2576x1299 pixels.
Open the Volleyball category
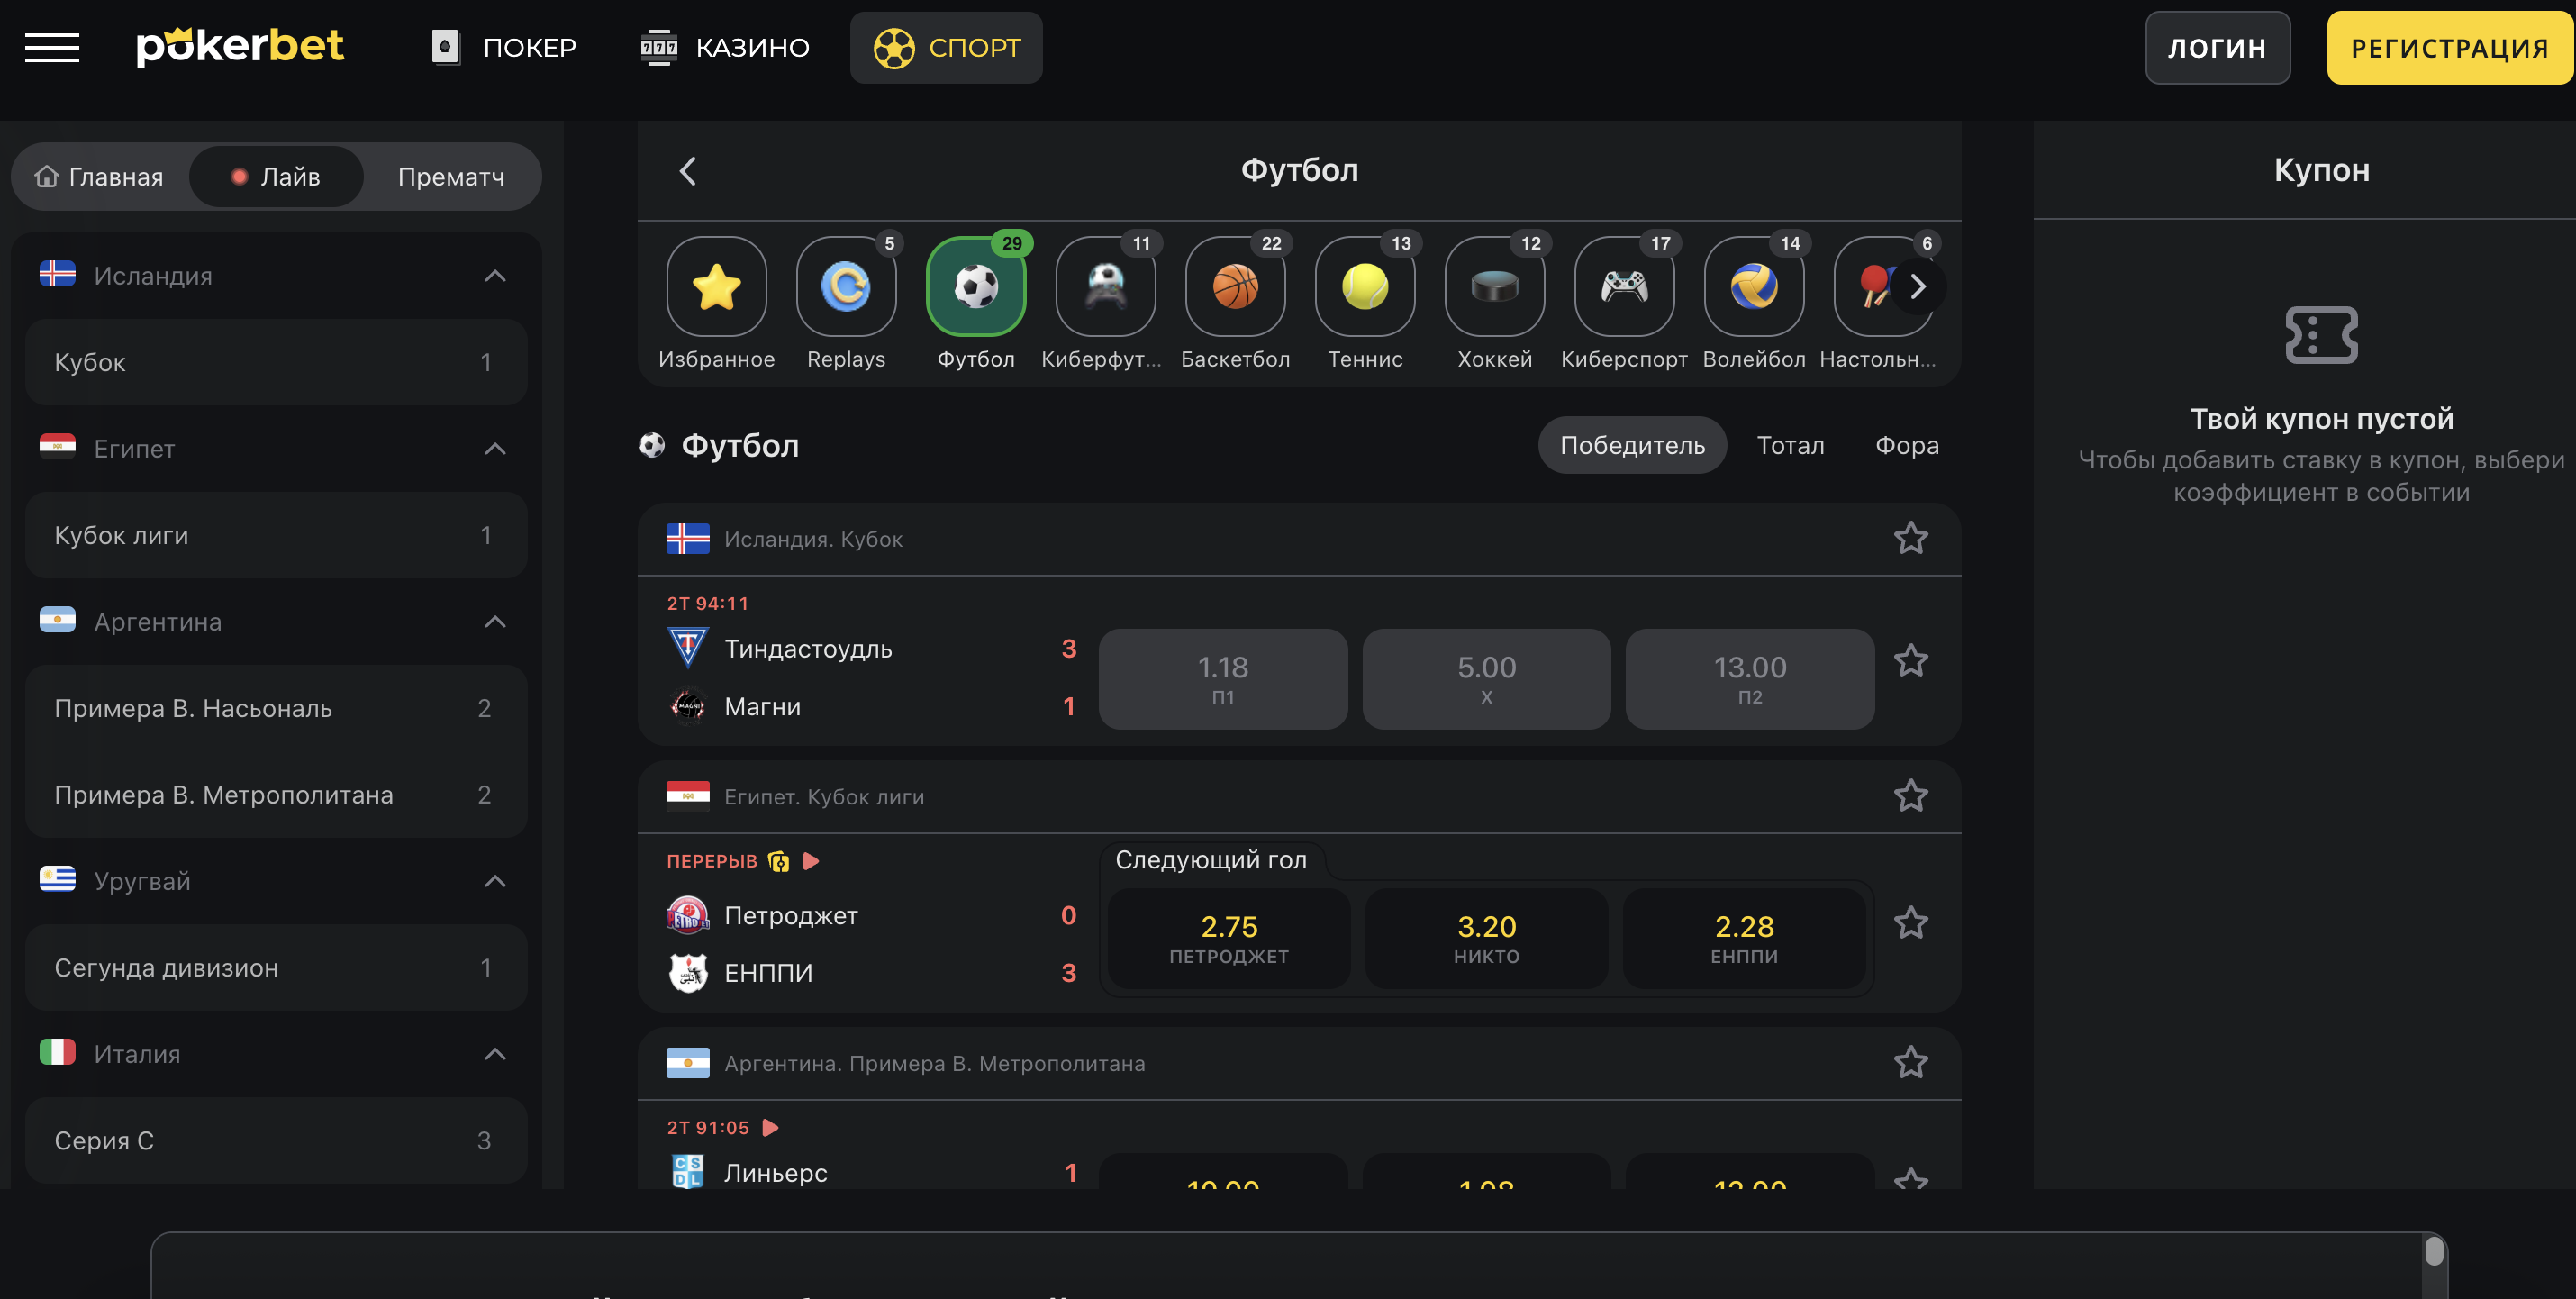point(1753,287)
